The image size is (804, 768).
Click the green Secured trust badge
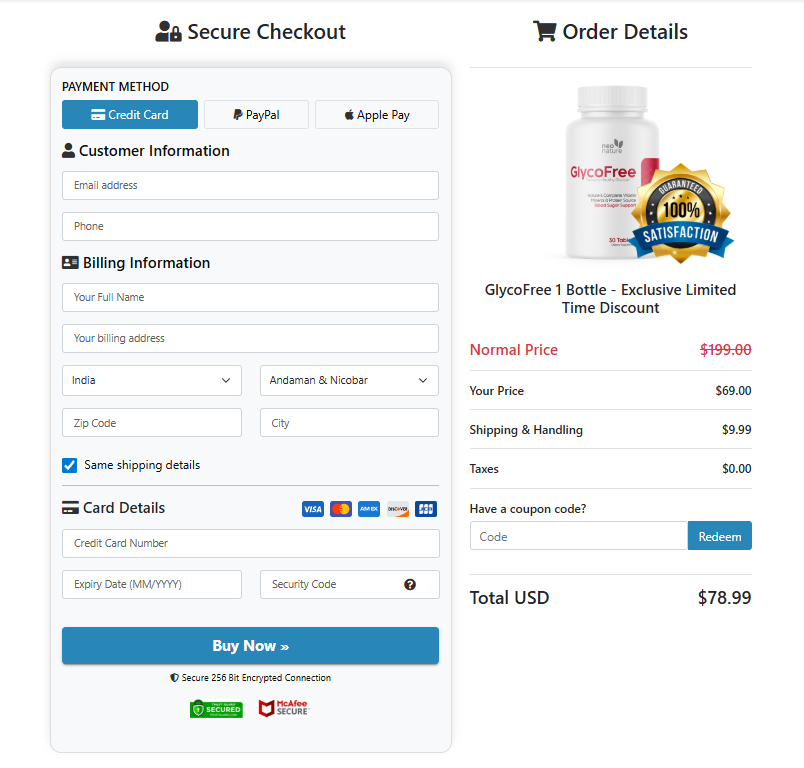(x=216, y=708)
